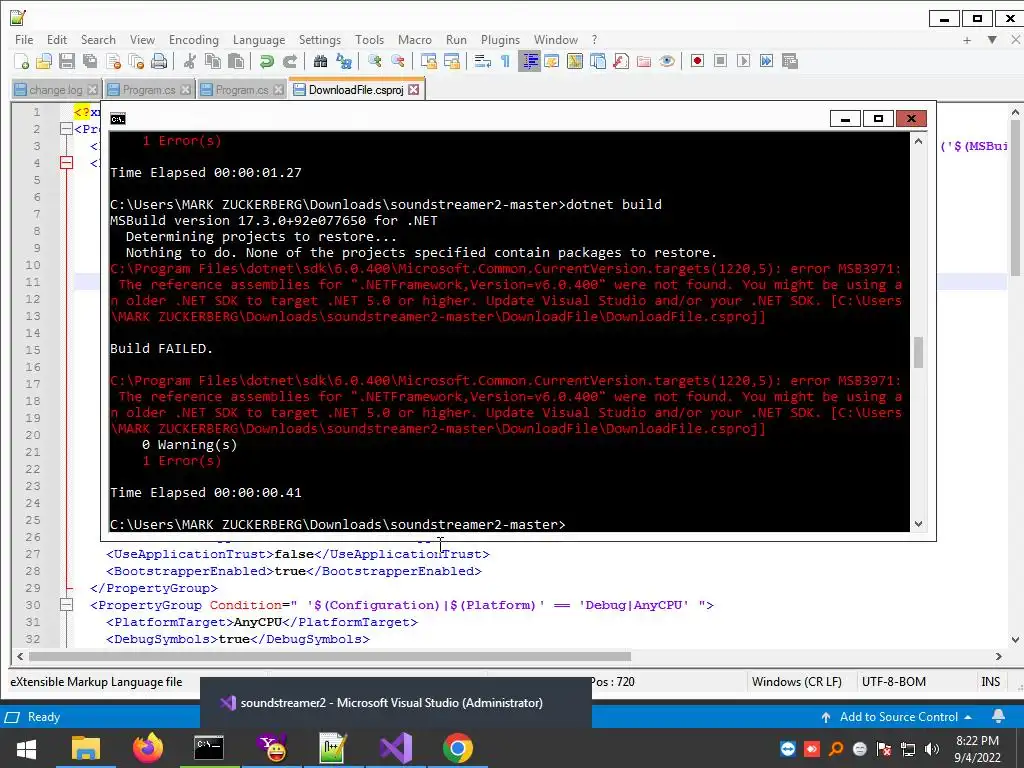This screenshot has width=1024, height=768.
Task: Toggle synchronized vertical scrolling icon
Action: 428,61
